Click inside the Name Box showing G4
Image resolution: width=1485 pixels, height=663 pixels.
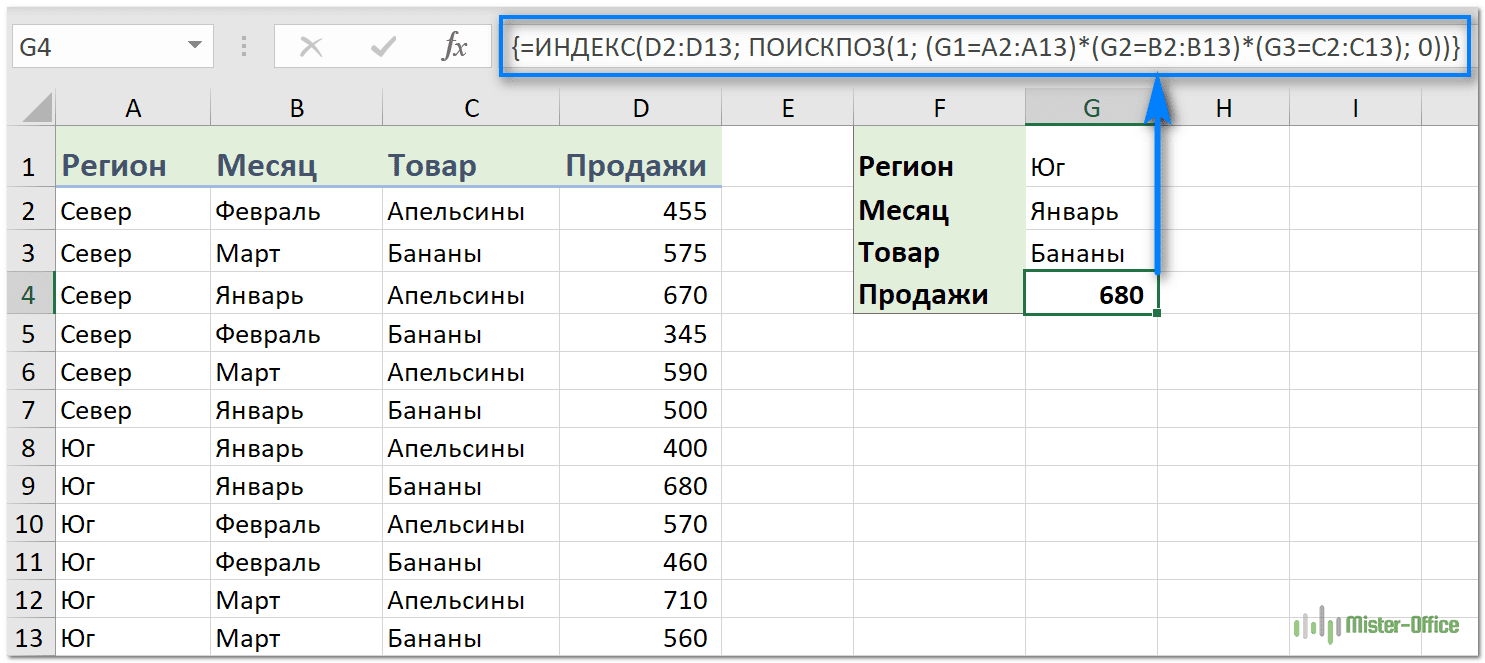tap(95, 47)
